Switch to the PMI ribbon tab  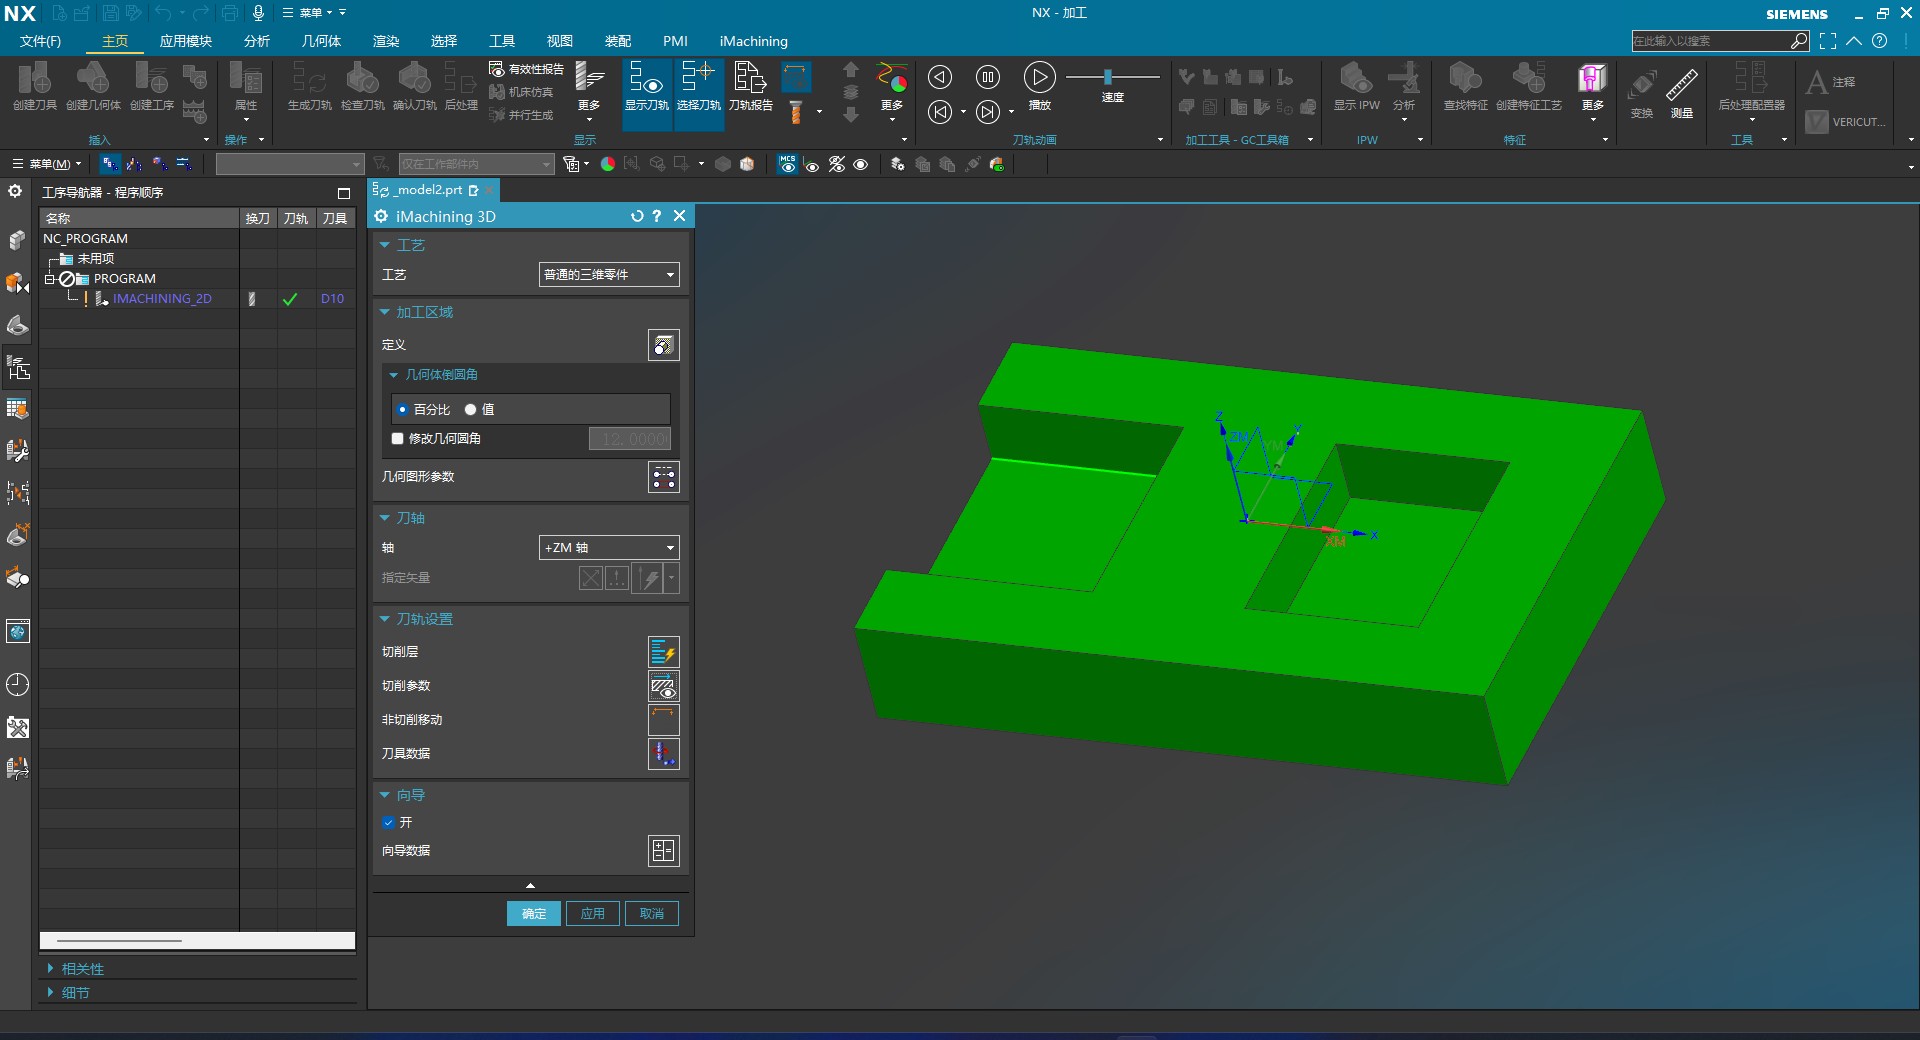click(675, 41)
